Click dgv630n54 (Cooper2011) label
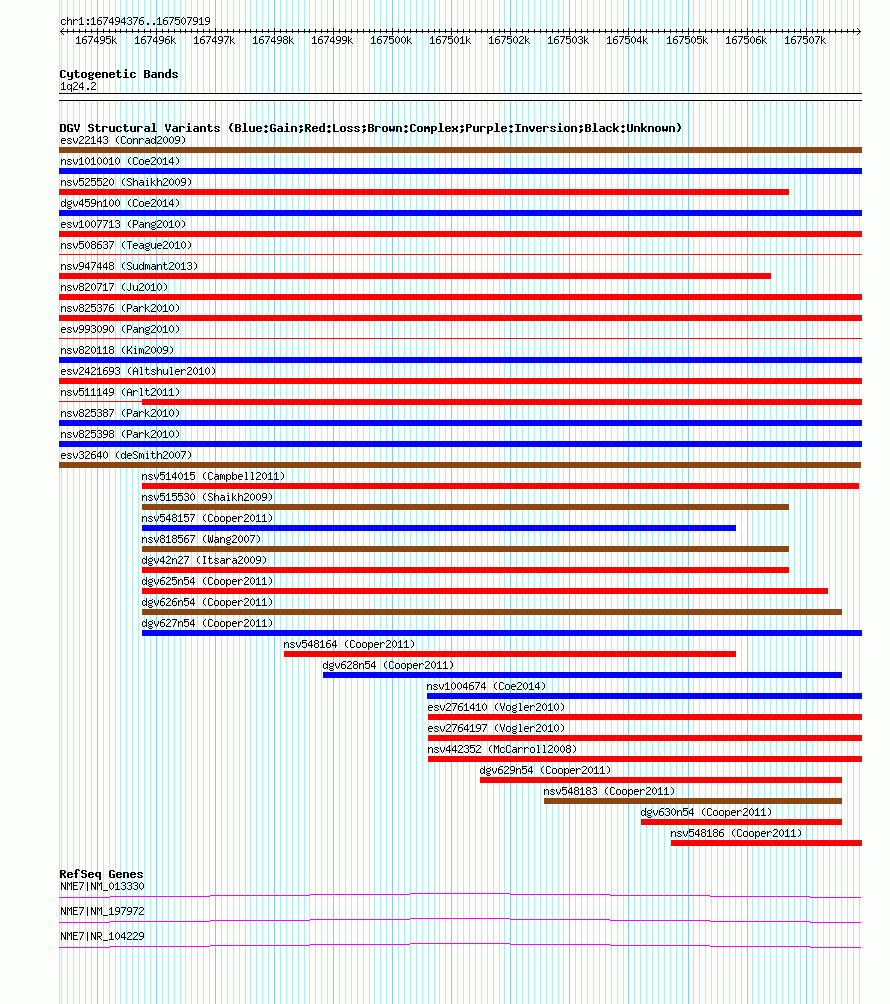890x1004 pixels. pyautogui.click(x=706, y=813)
